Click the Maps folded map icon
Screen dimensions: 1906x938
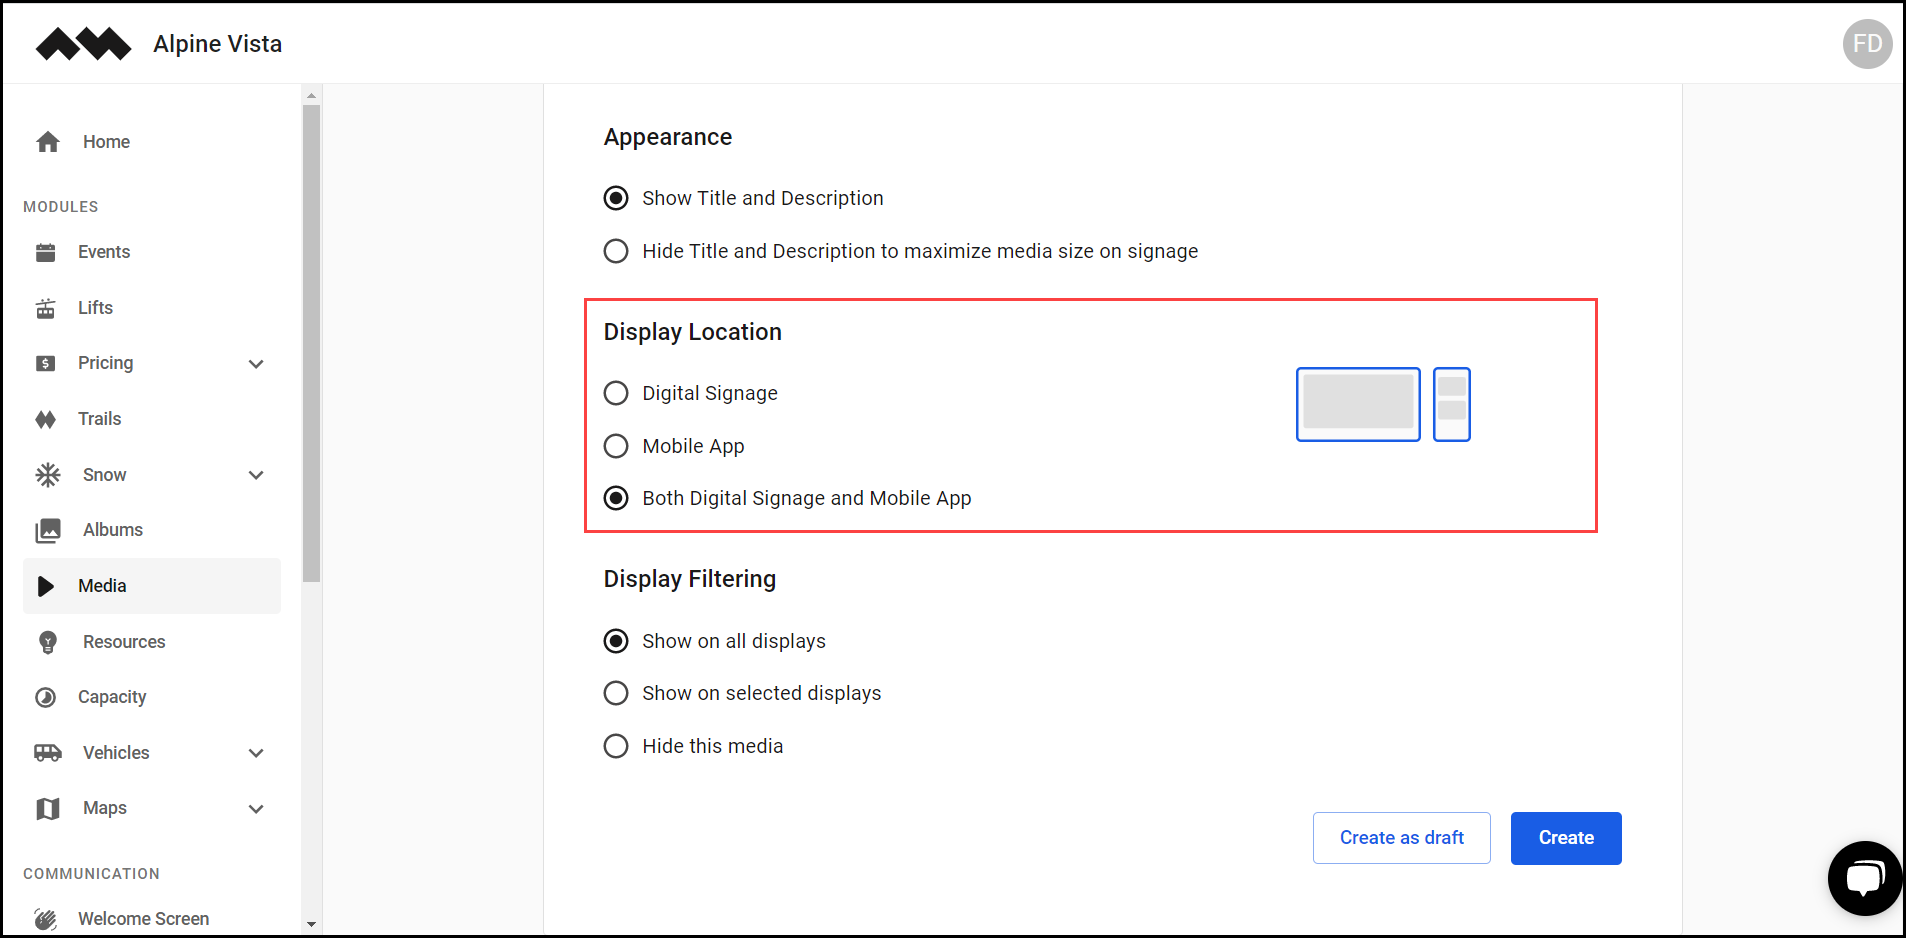pyautogui.click(x=48, y=808)
